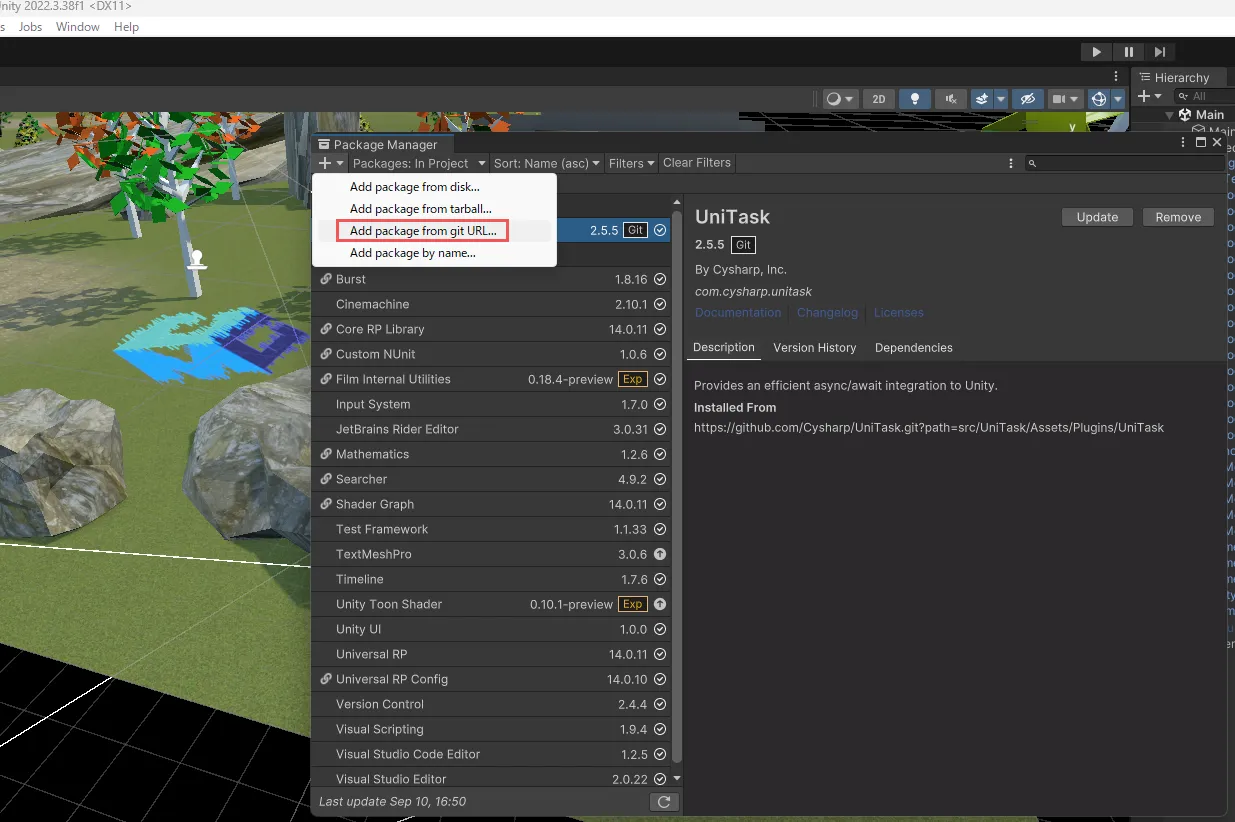Open the UniTask Documentation link
The width and height of the screenshot is (1235, 822).
coord(738,313)
